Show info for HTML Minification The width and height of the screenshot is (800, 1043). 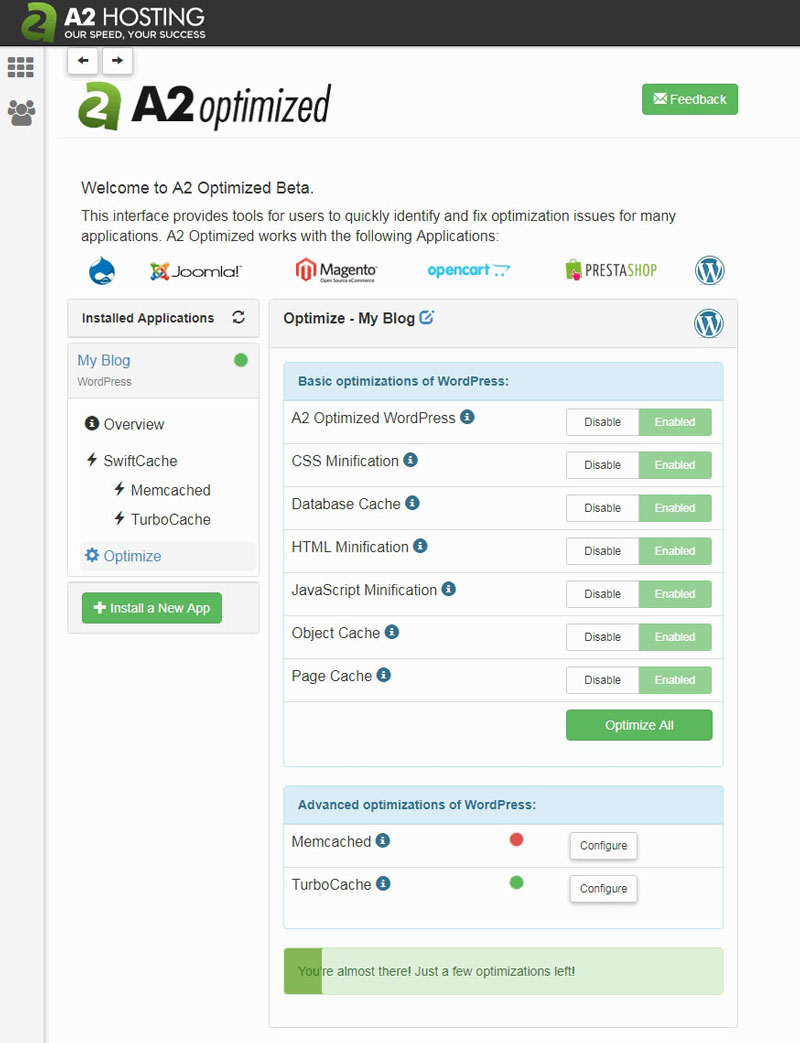[420, 546]
